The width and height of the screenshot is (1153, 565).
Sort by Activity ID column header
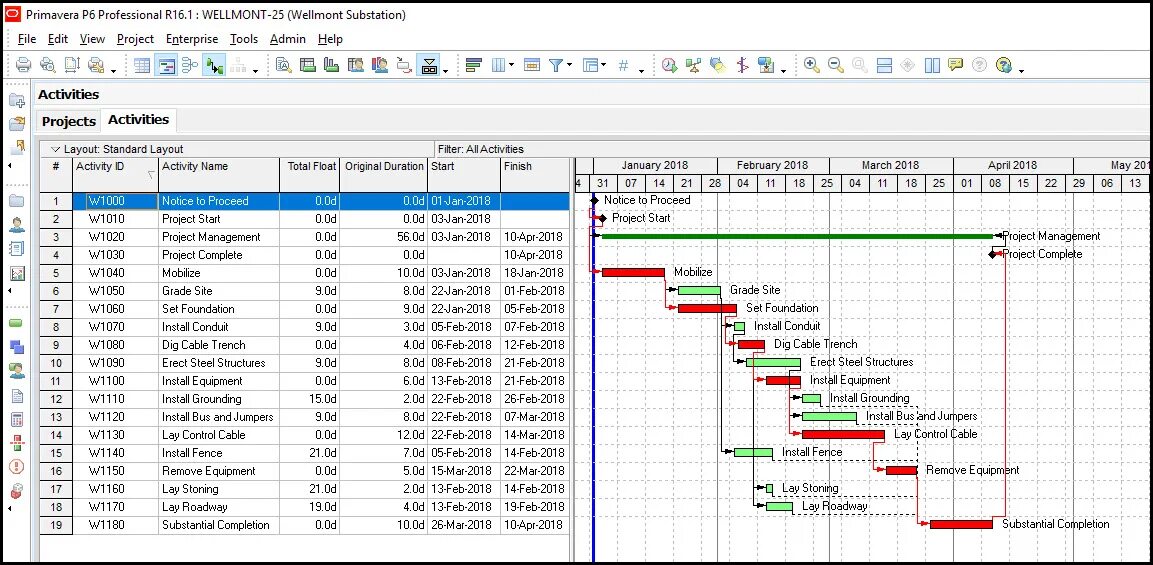pos(115,175)
